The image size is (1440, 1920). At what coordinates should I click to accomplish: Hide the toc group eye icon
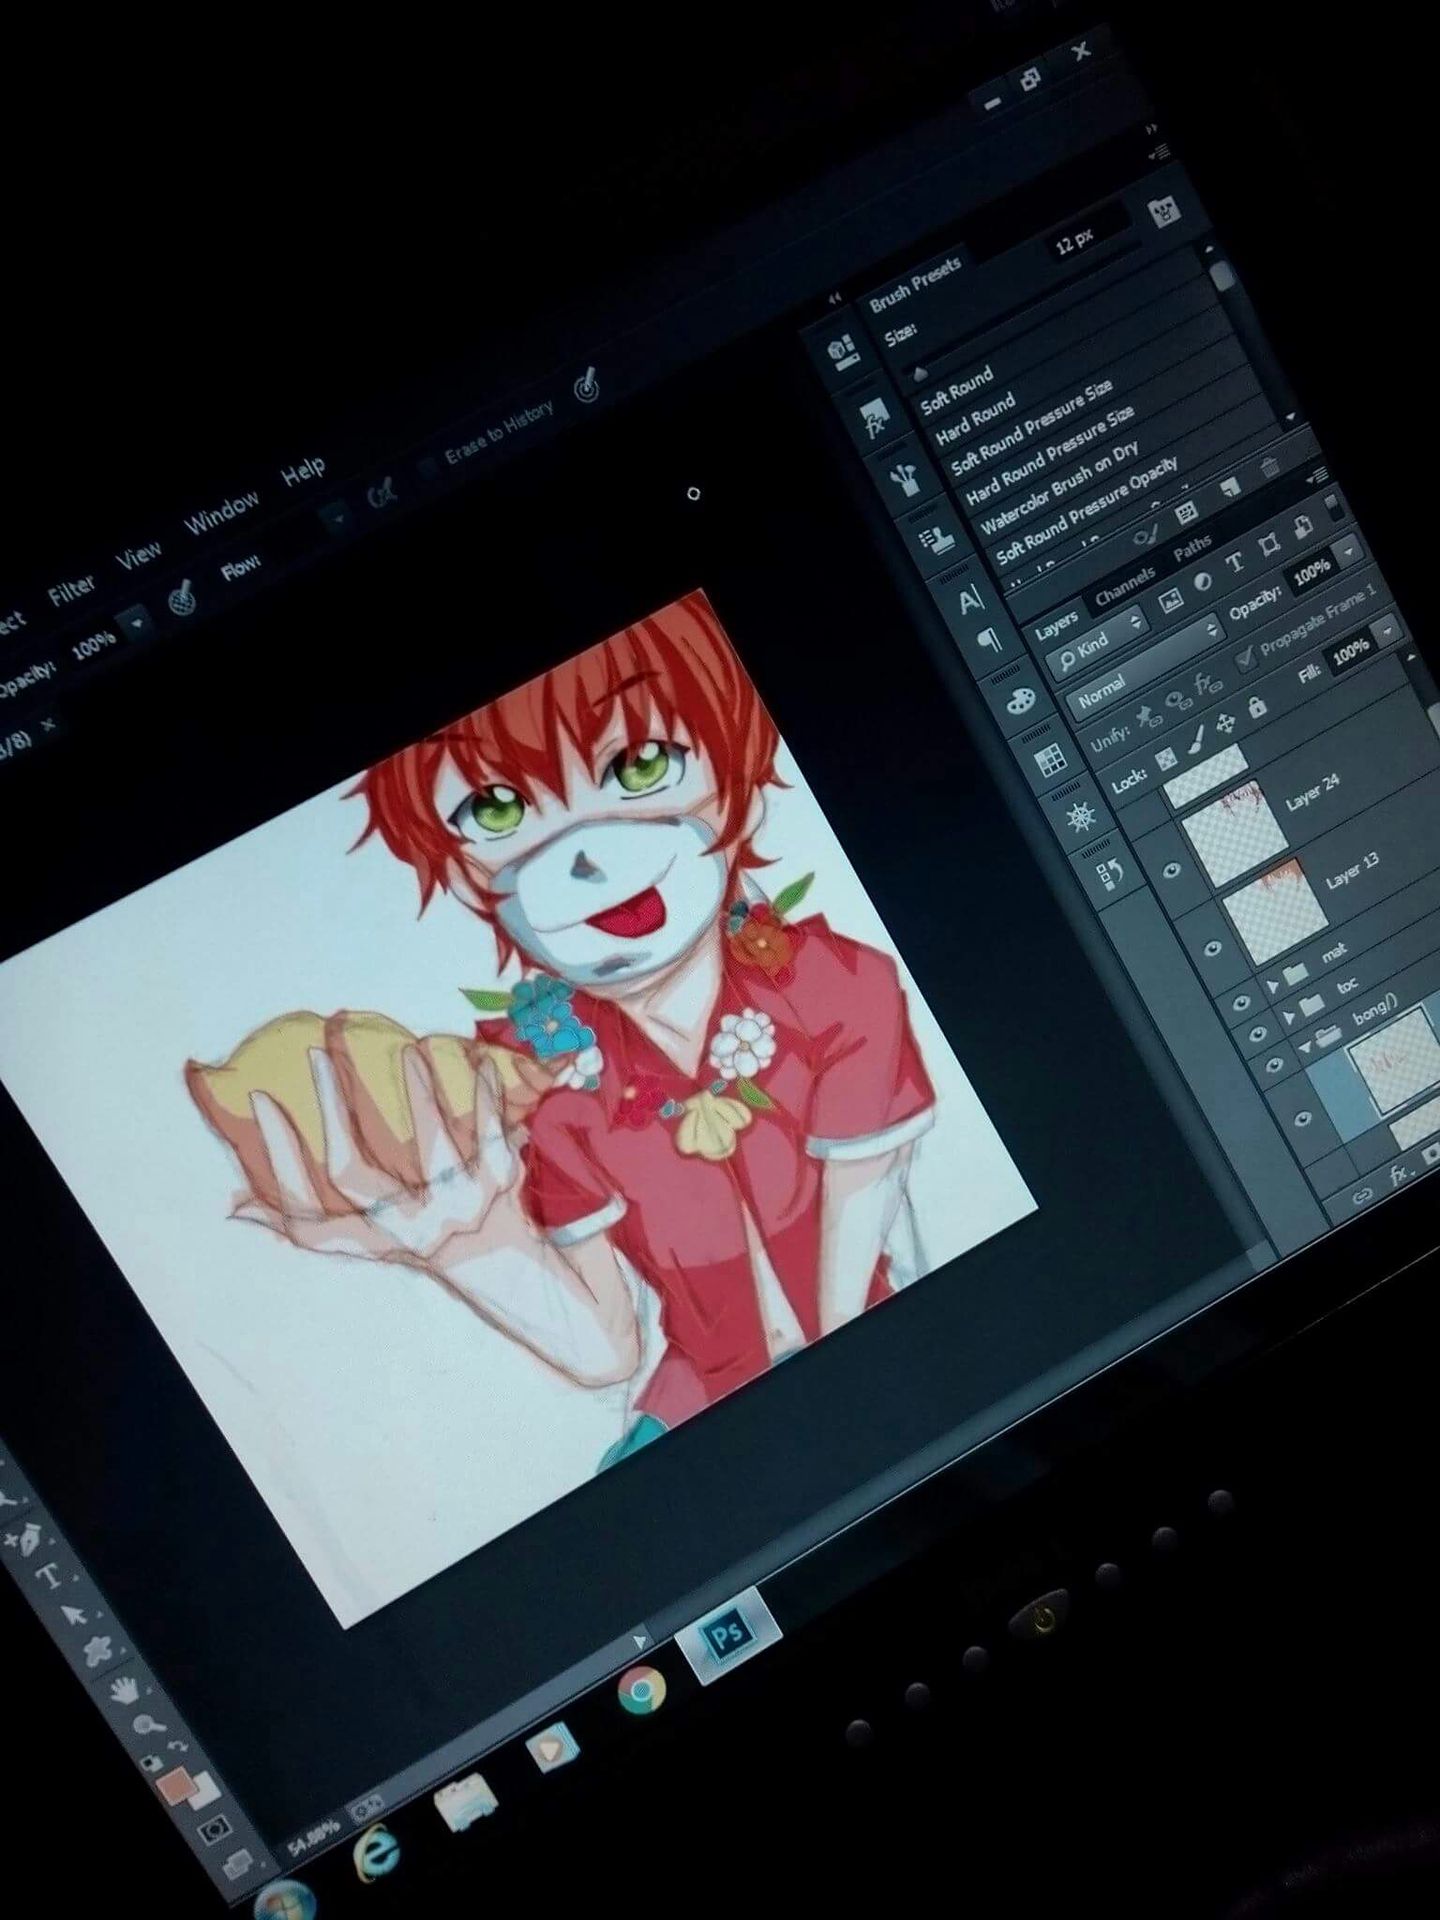tap(1257, 1034)
